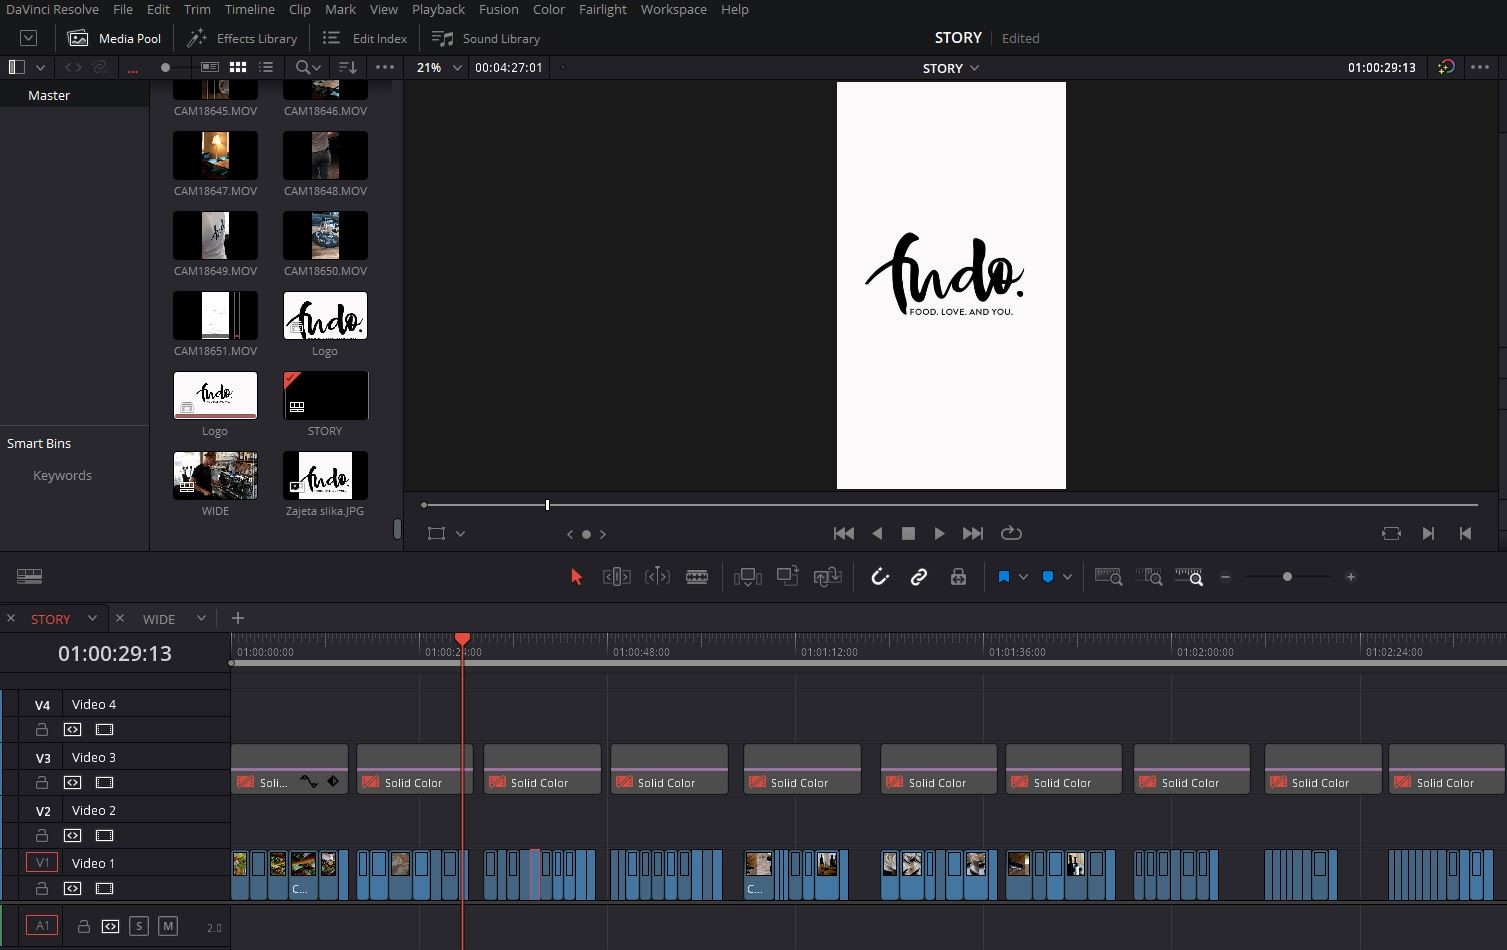Select the Zajeta slika.JPG thumbnail

click(325, 476)
